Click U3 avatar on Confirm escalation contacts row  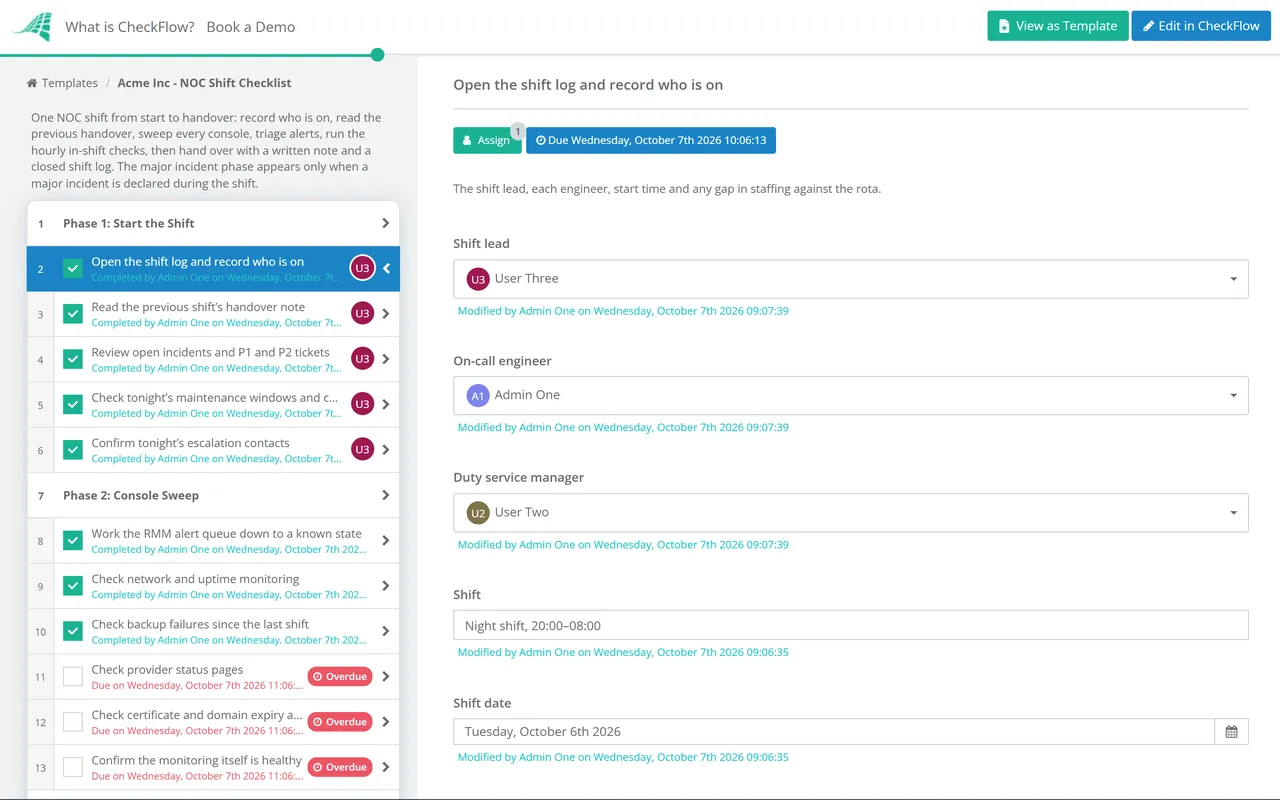[x=362, y=450]
